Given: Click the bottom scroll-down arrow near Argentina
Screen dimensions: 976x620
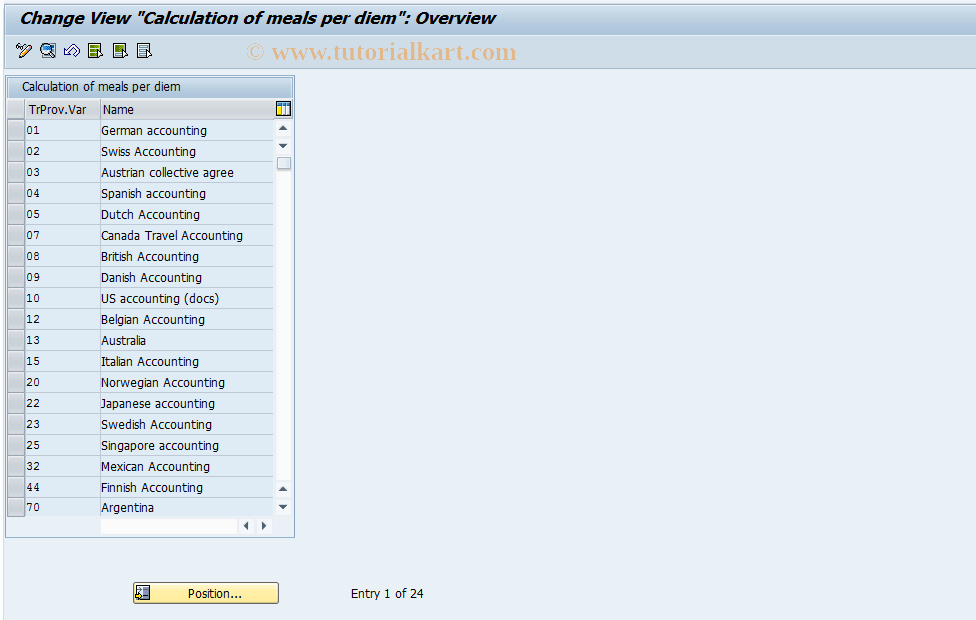Looking at the screenshot, I should 283,507.
